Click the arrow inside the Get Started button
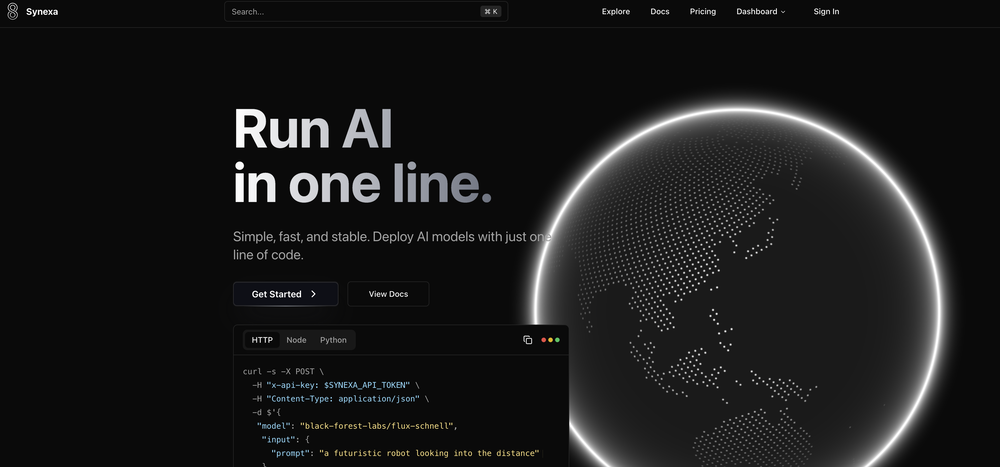1000x467 pixels. click(x=313, y=294)
